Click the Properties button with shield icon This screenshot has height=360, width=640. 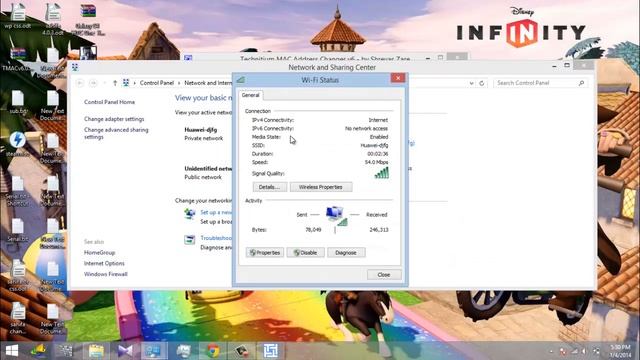tap(265, 253)
